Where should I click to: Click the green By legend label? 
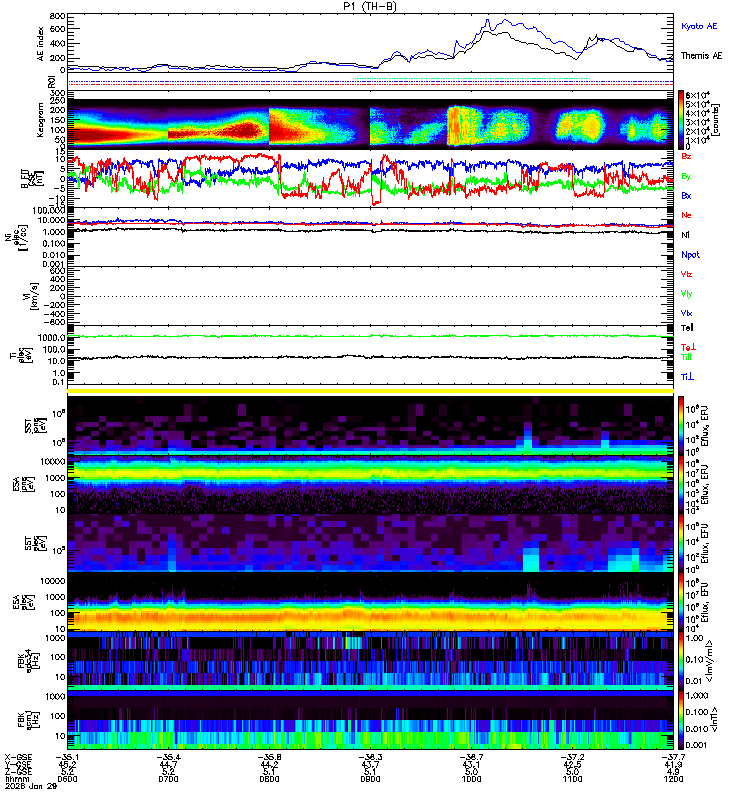(686, 176)
